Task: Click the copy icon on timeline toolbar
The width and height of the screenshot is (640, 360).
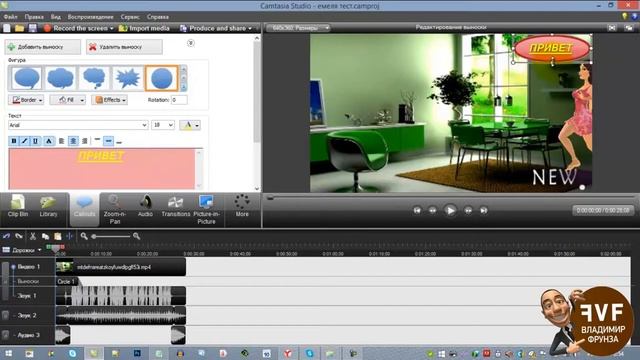Action: pyautogui.click(x=45, y=236)
